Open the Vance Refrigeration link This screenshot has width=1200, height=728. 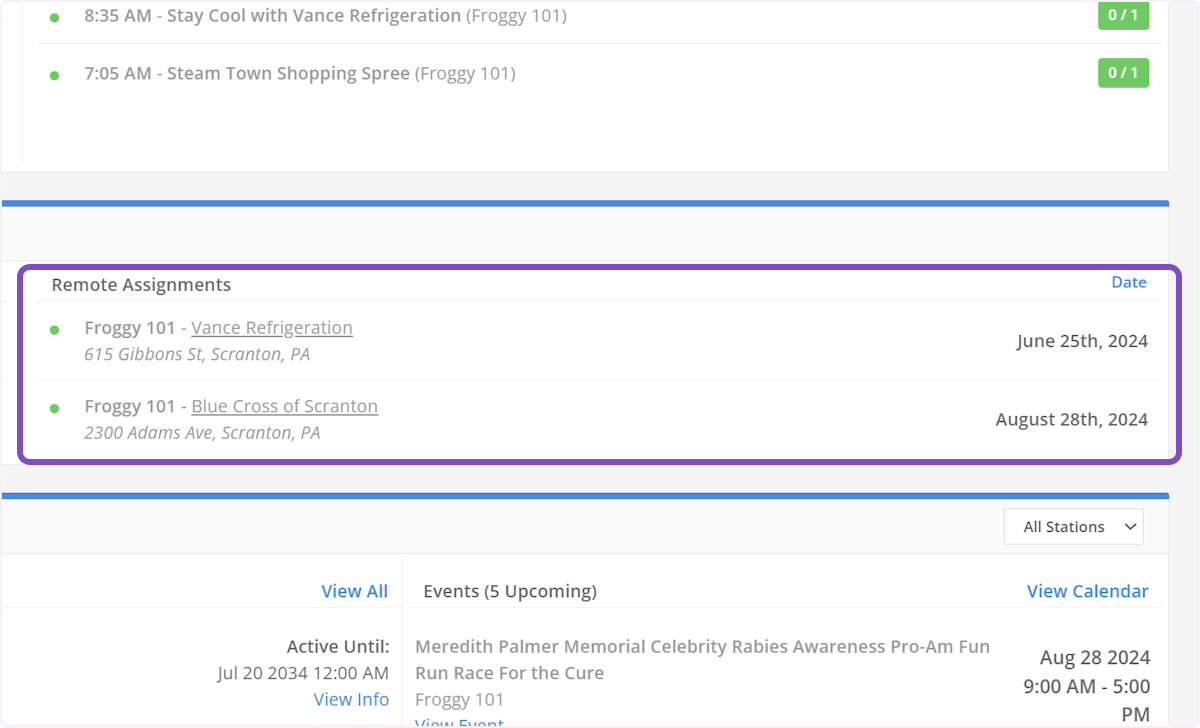pos(272,328)
